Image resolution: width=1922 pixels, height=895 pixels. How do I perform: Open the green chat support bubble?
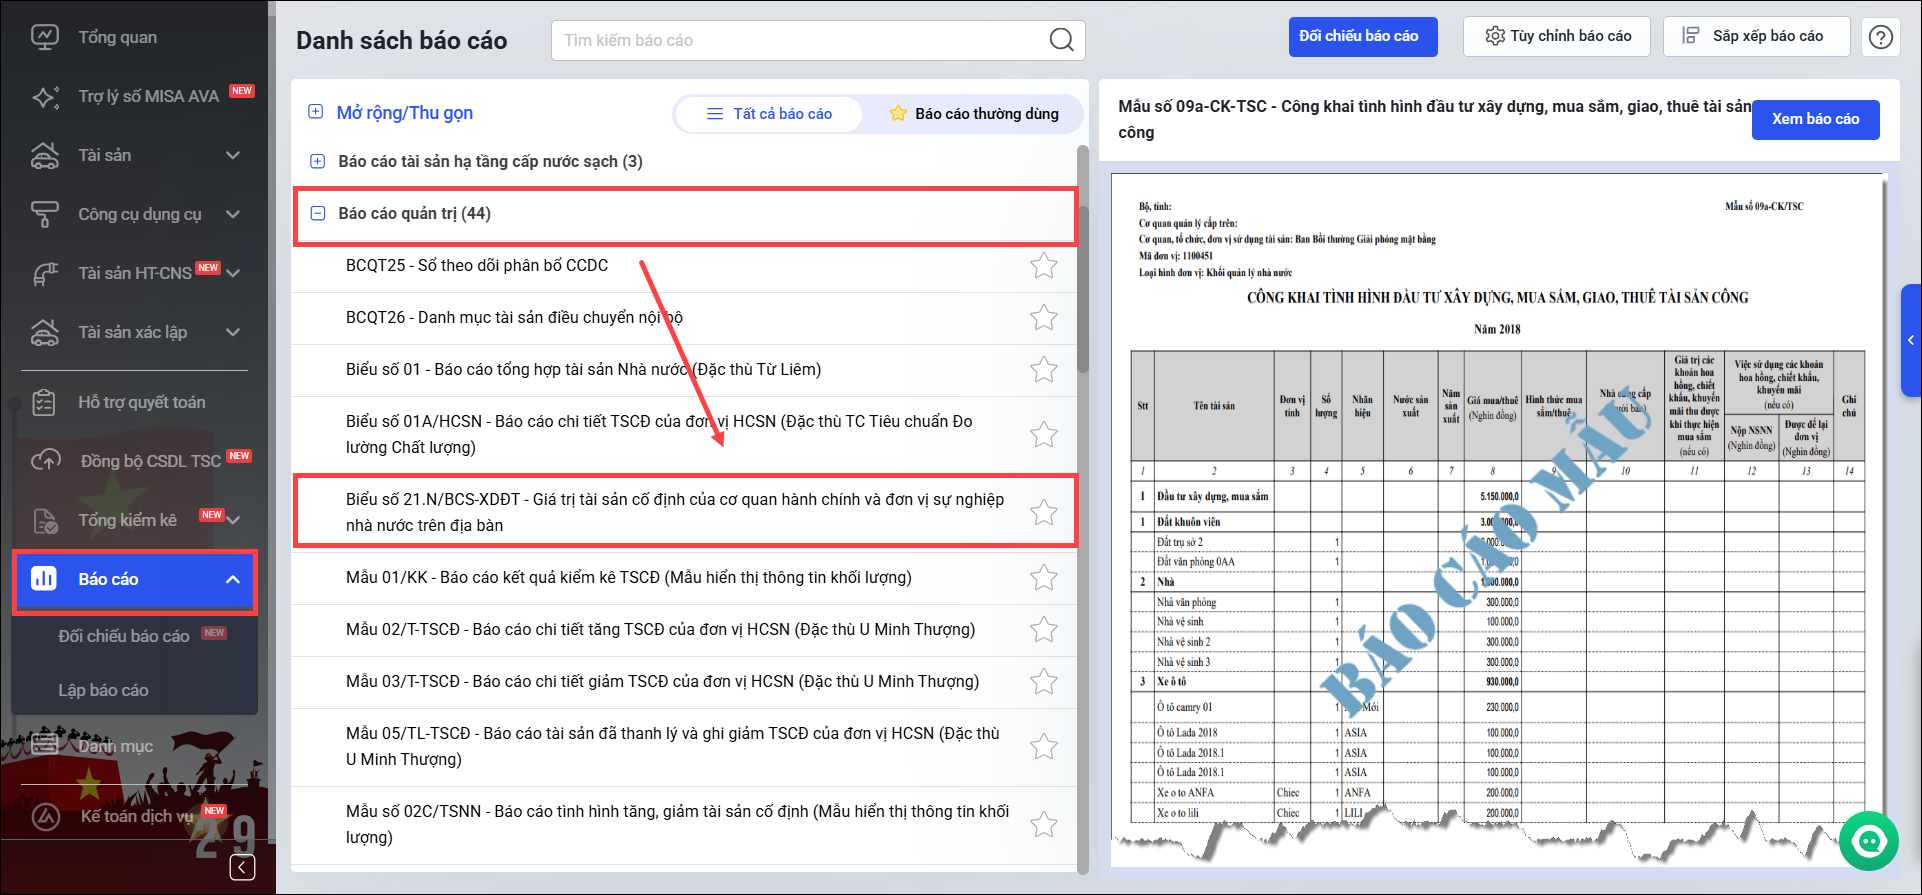(1867, 841)
